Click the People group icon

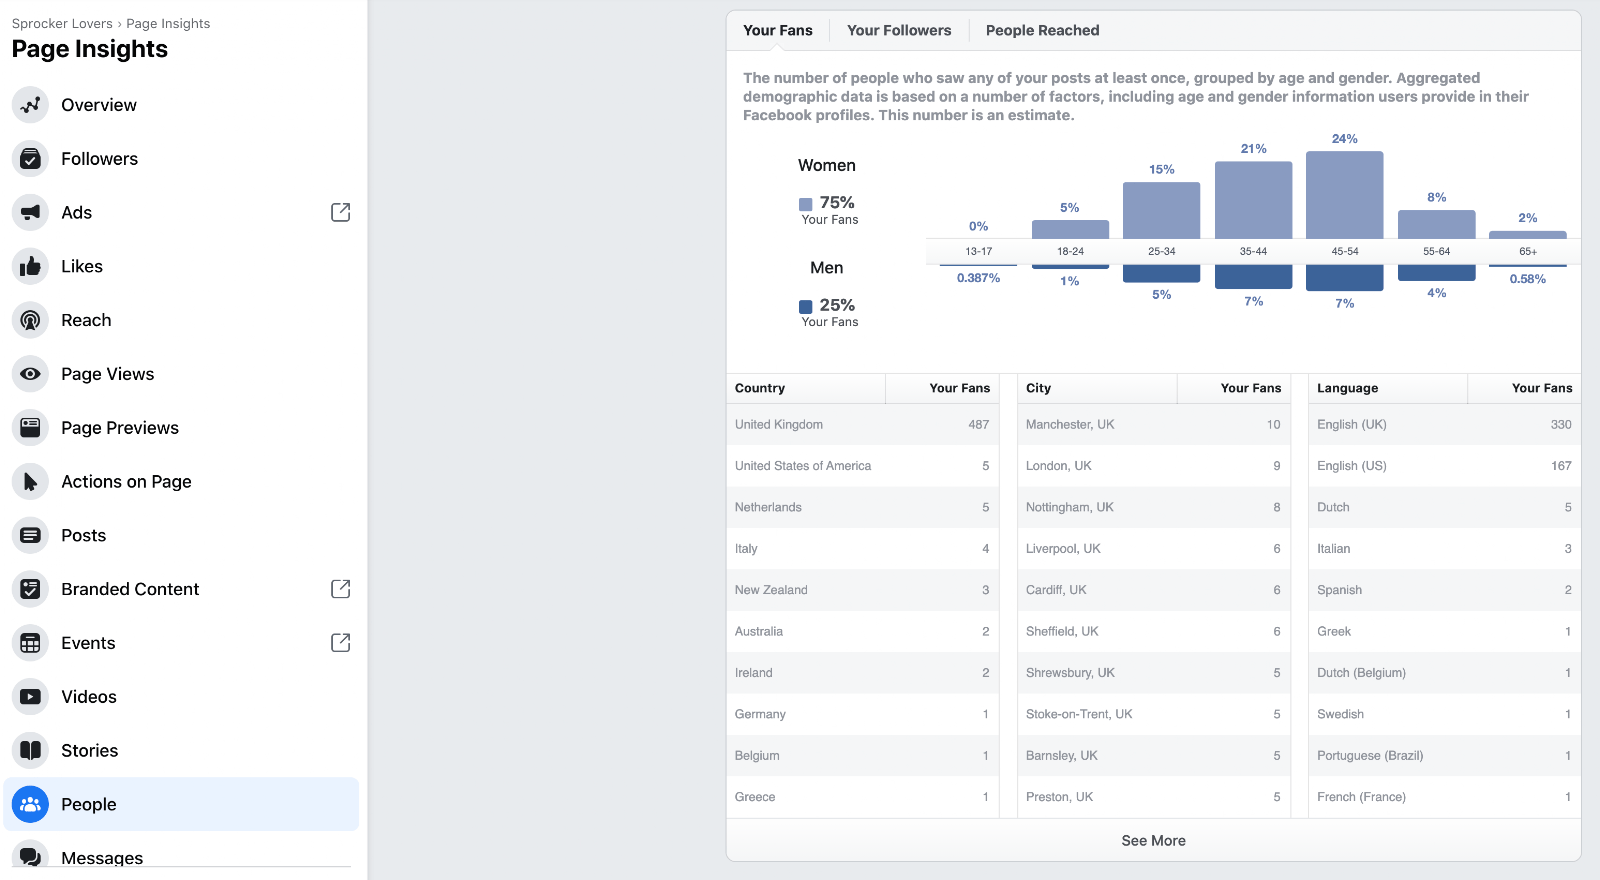pos(30,804)
